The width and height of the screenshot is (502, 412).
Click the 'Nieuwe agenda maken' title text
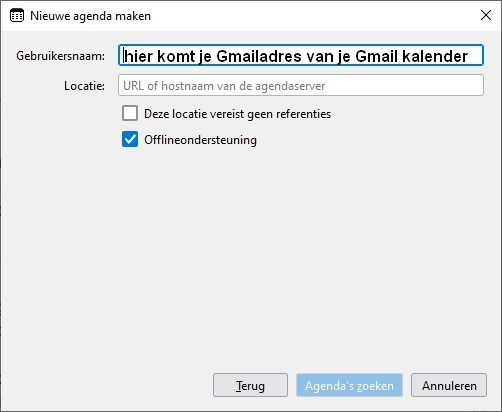tap(90, 16)
